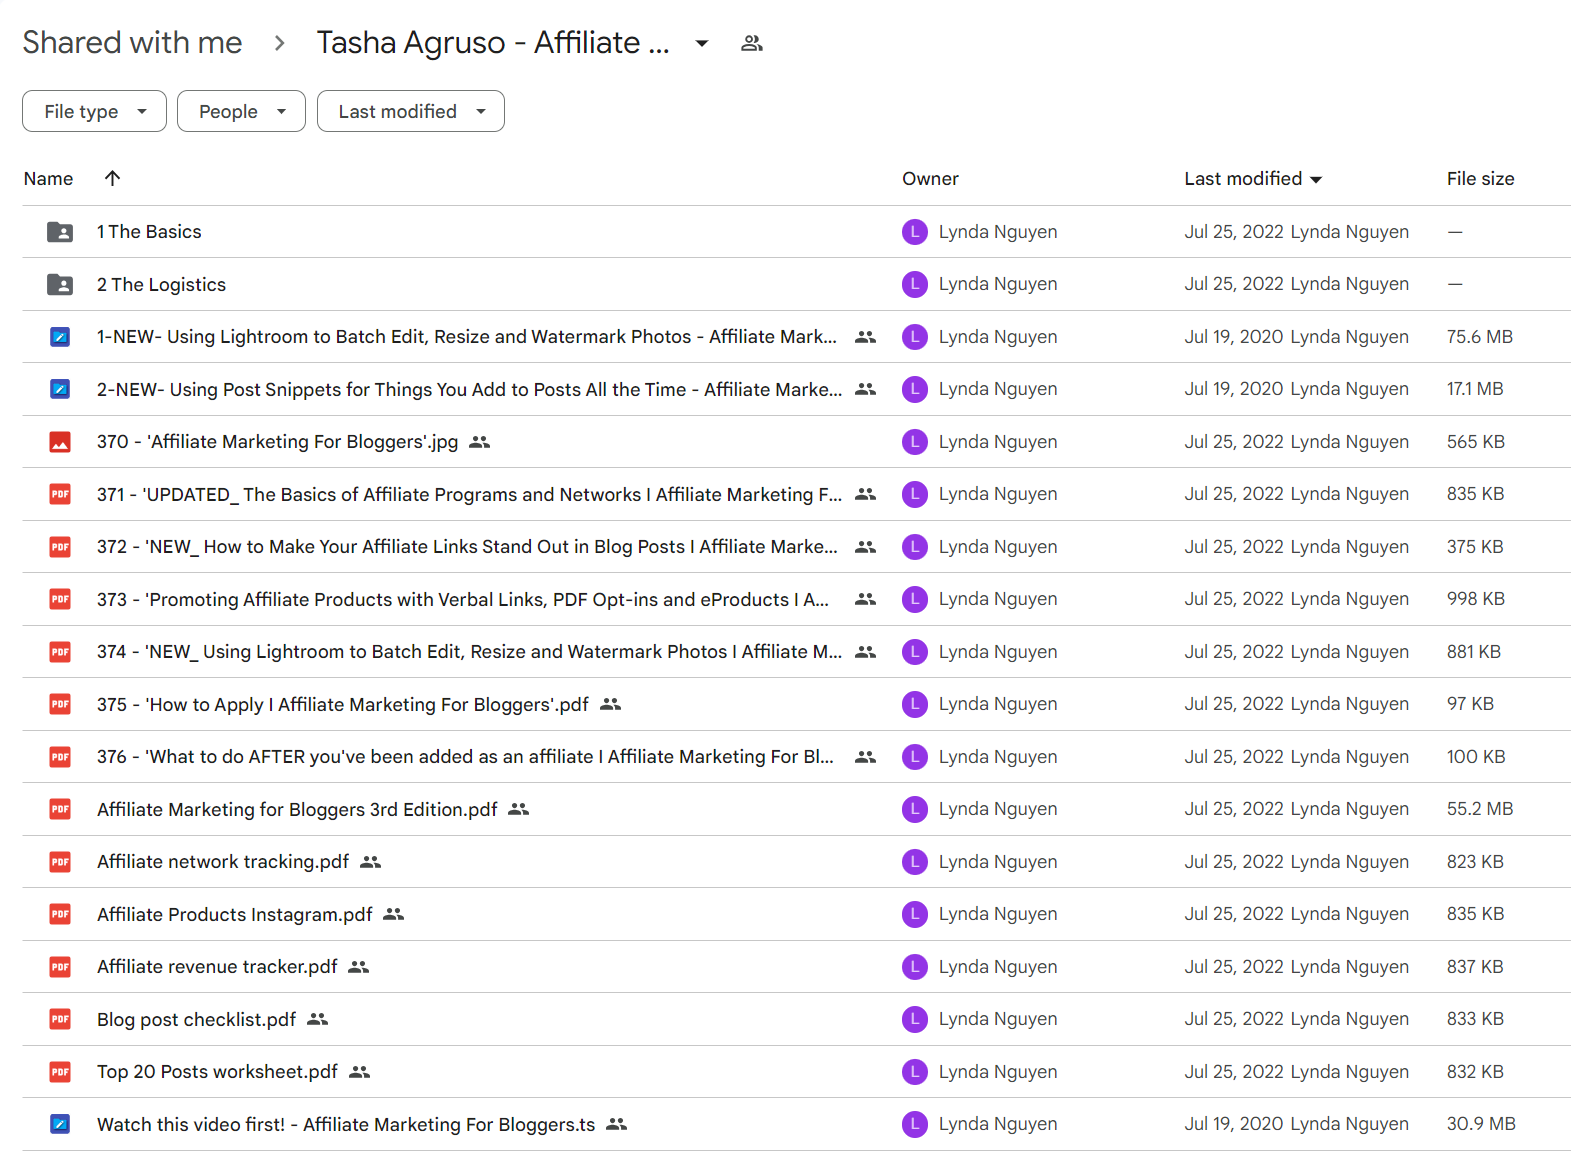Click the image icon for 370 Affiliate Marketing jpg
This screenshot has width=1571, height=1155.
pos(60,442)
